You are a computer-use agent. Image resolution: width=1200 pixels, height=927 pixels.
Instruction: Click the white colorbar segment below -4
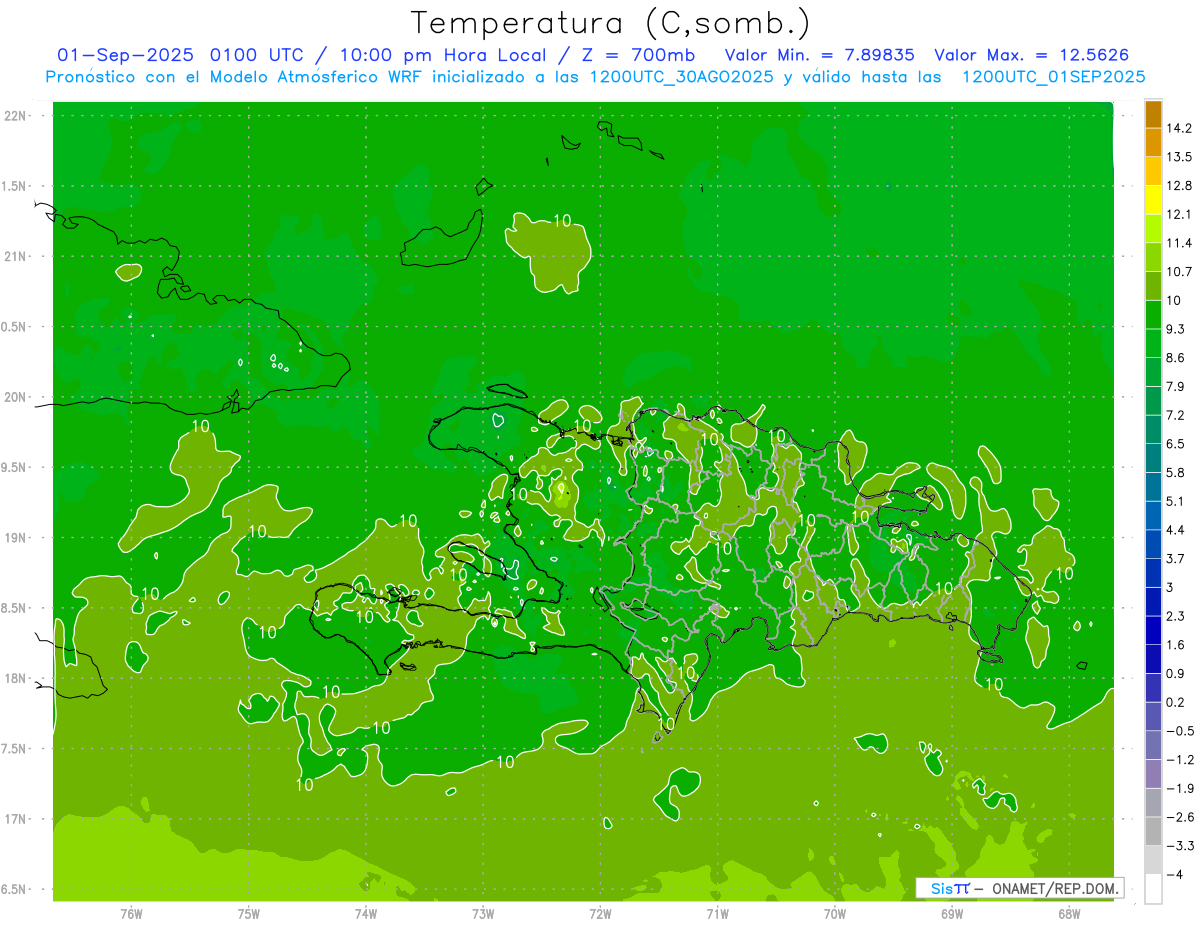pyautogui.click(x=1153, y=889)
